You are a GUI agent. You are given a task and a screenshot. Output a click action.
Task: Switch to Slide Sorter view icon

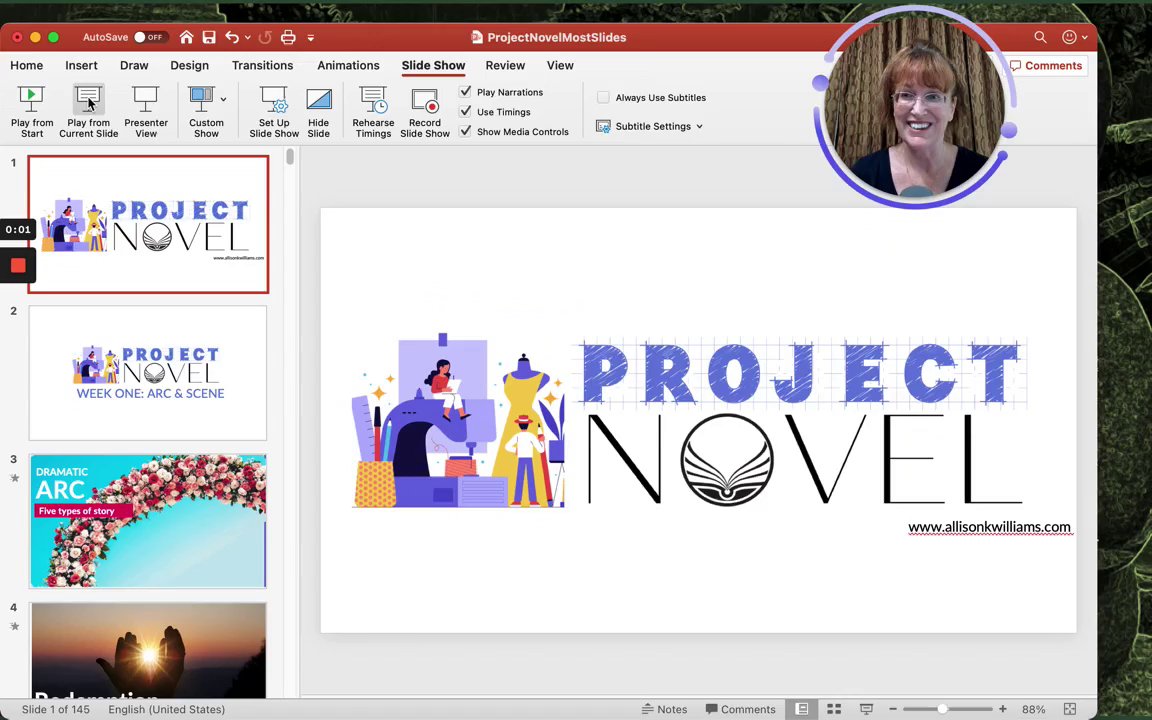pyautogui.click(x=834, y=709)
